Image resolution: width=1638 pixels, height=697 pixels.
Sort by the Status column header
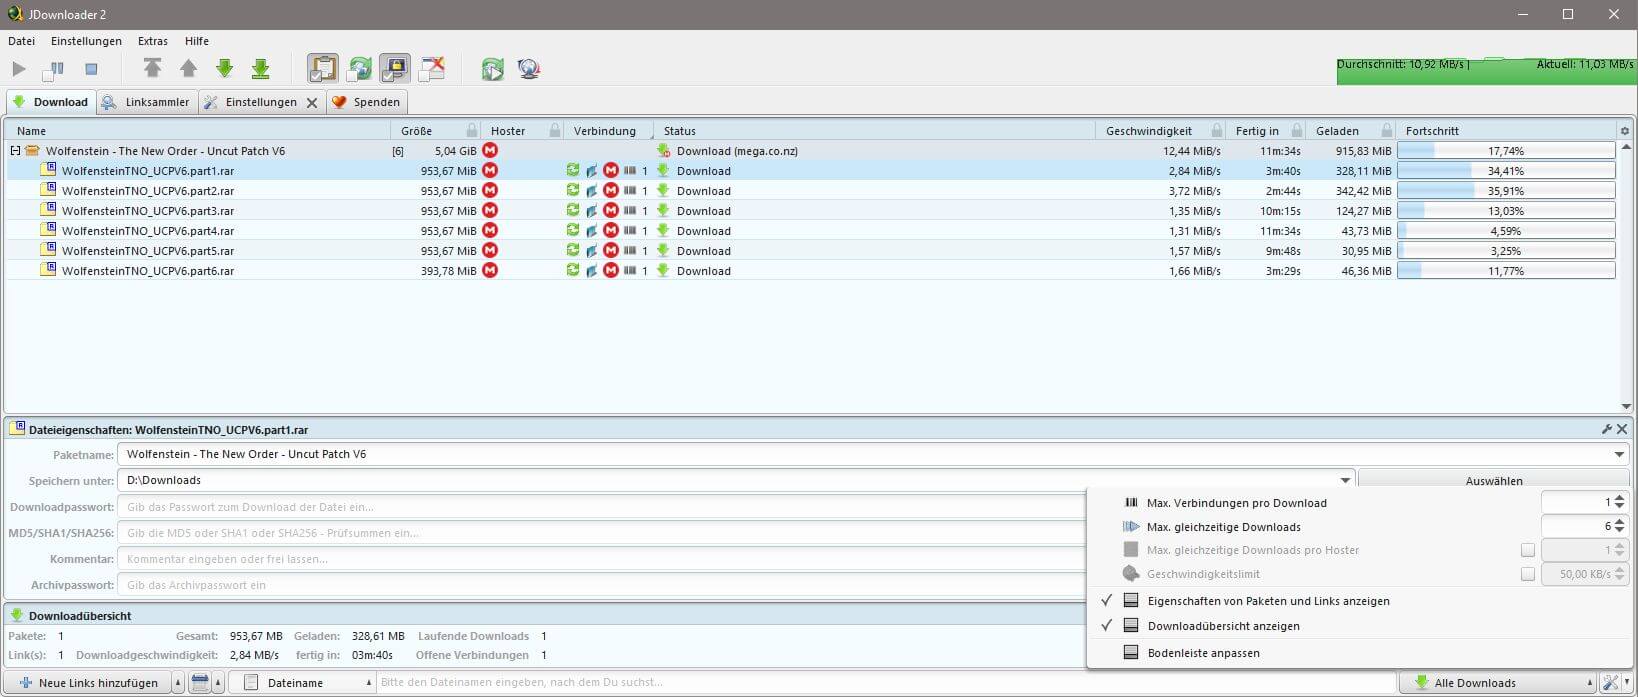coord(874,131)
